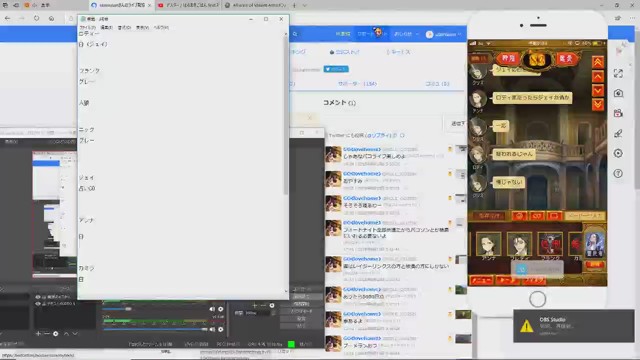Screen dimensions: 640x360
Task: Adjust the second mixer channel volume slider
Action: [155, 329]
